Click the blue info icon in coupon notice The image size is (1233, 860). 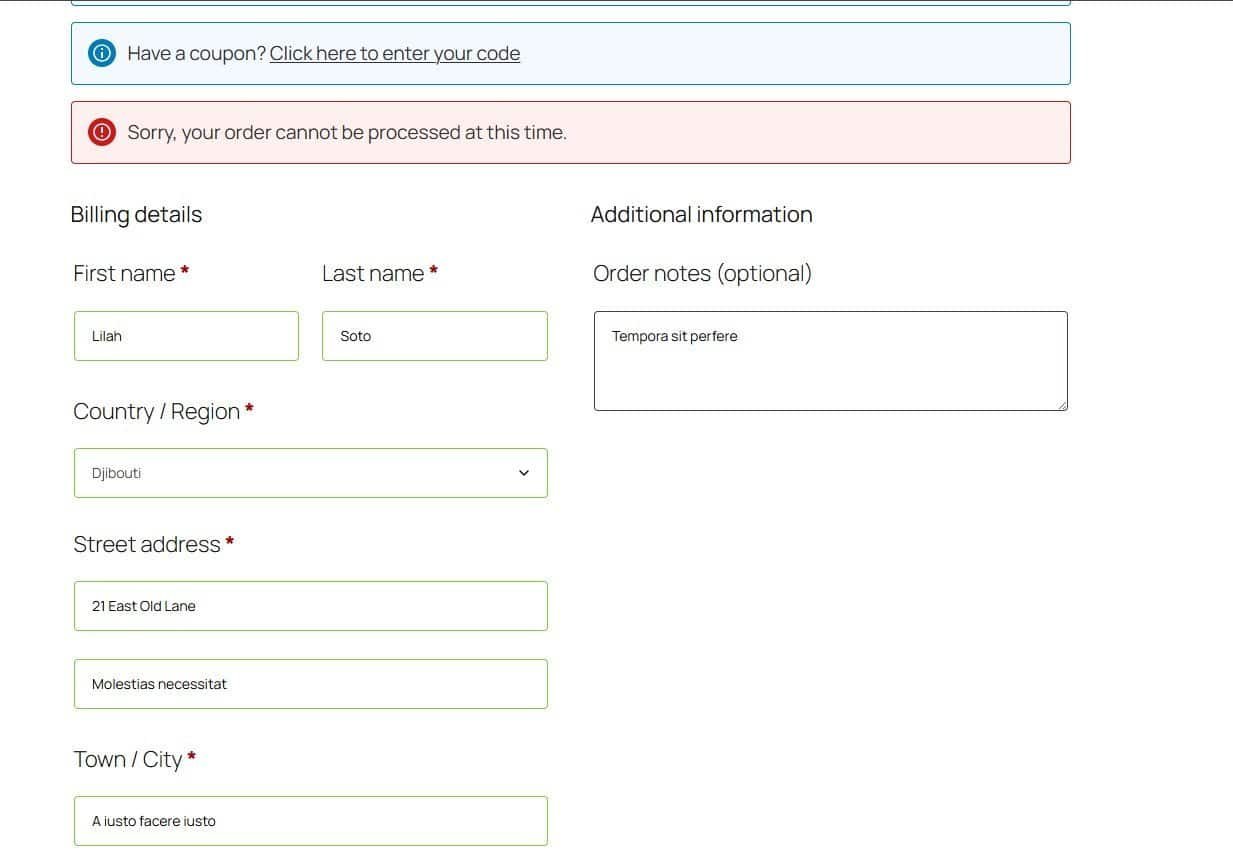pos(102,53)
